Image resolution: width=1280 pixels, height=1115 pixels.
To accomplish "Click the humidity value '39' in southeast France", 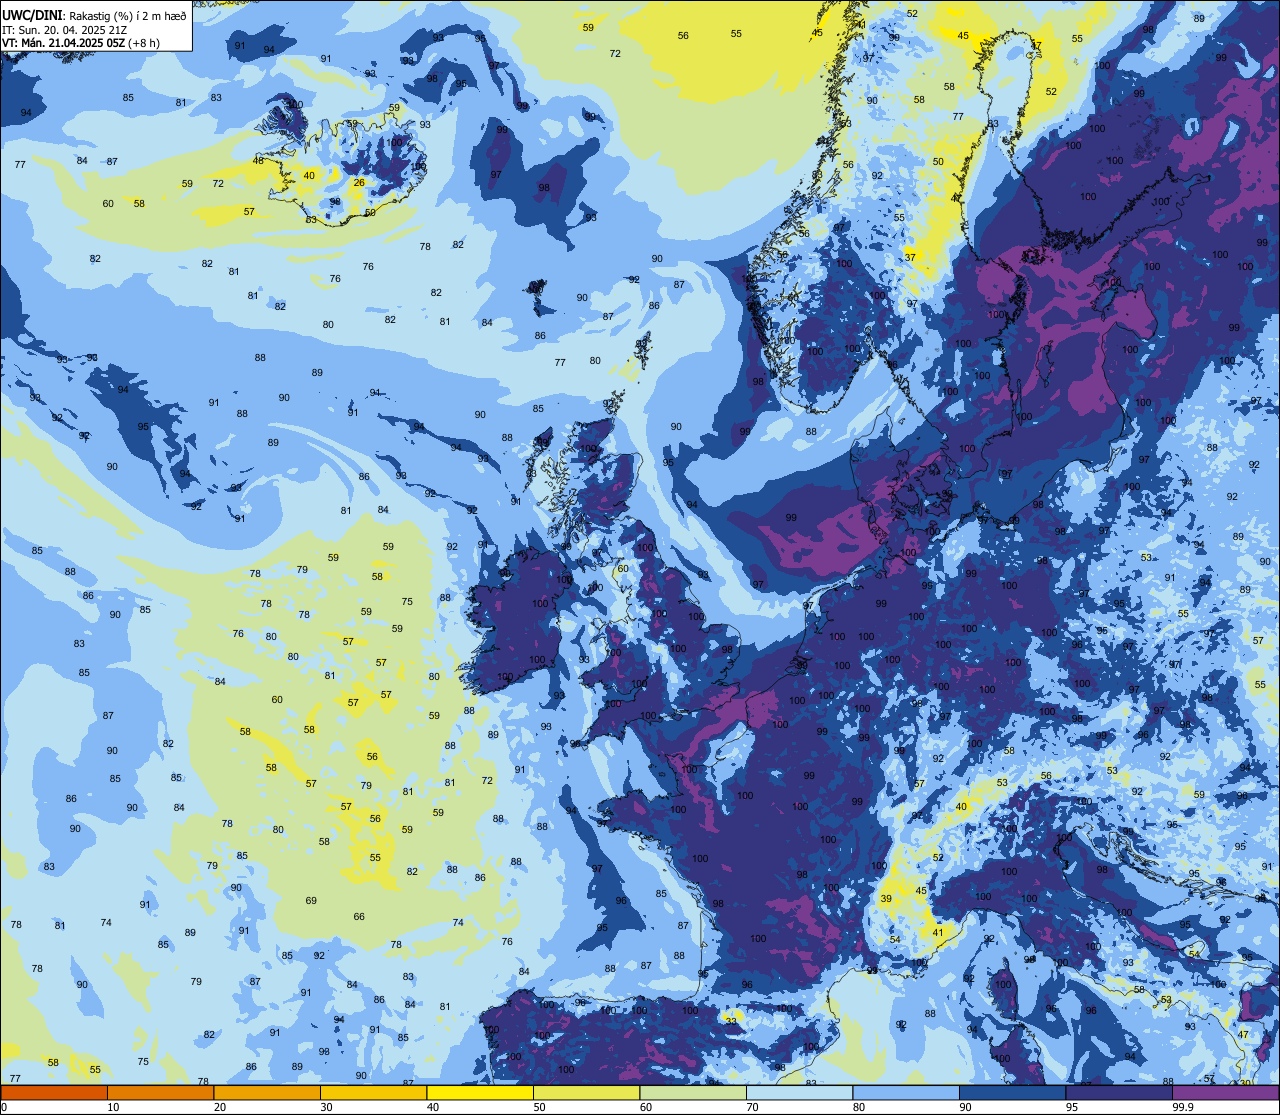I will tap(886, 899).
